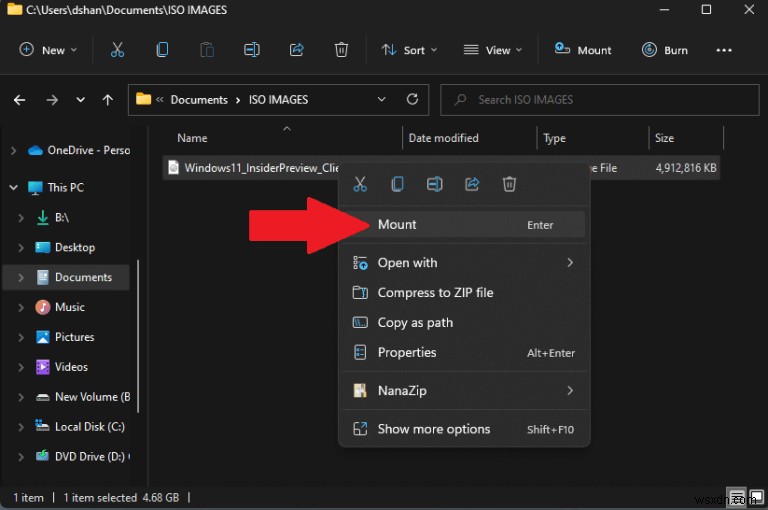768x510 pixels.
Task: Click the navigation pane scrollbar
Action: pos(138,336)
